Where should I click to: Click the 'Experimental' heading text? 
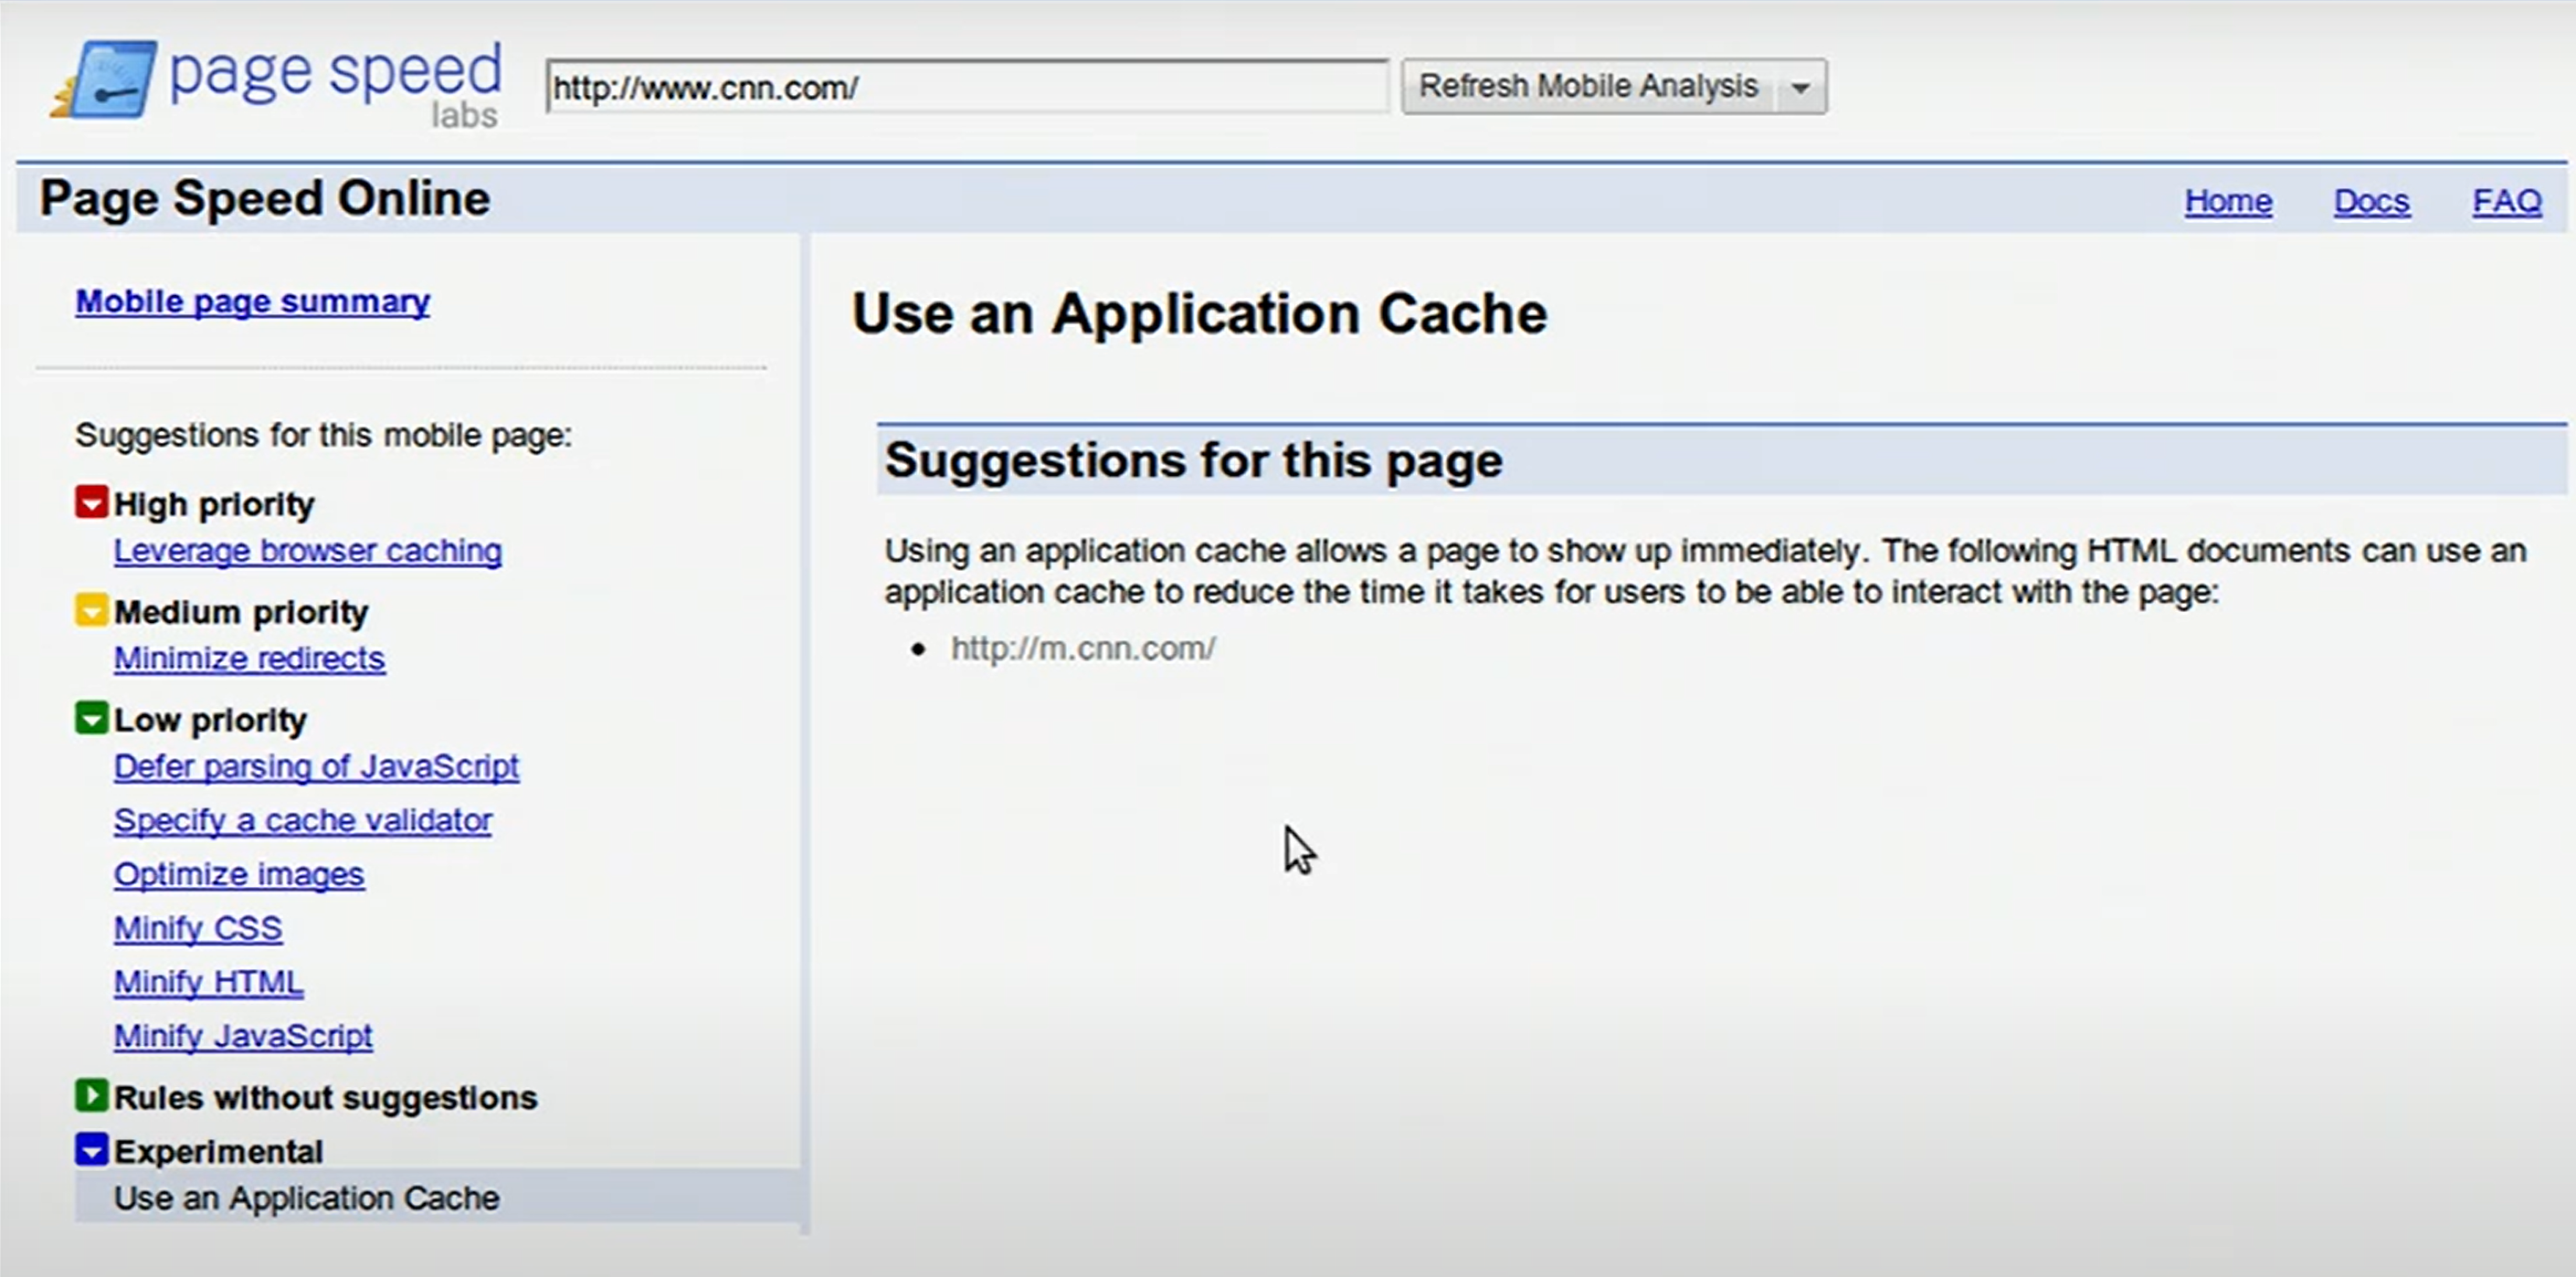click(x=218, y=1151)
